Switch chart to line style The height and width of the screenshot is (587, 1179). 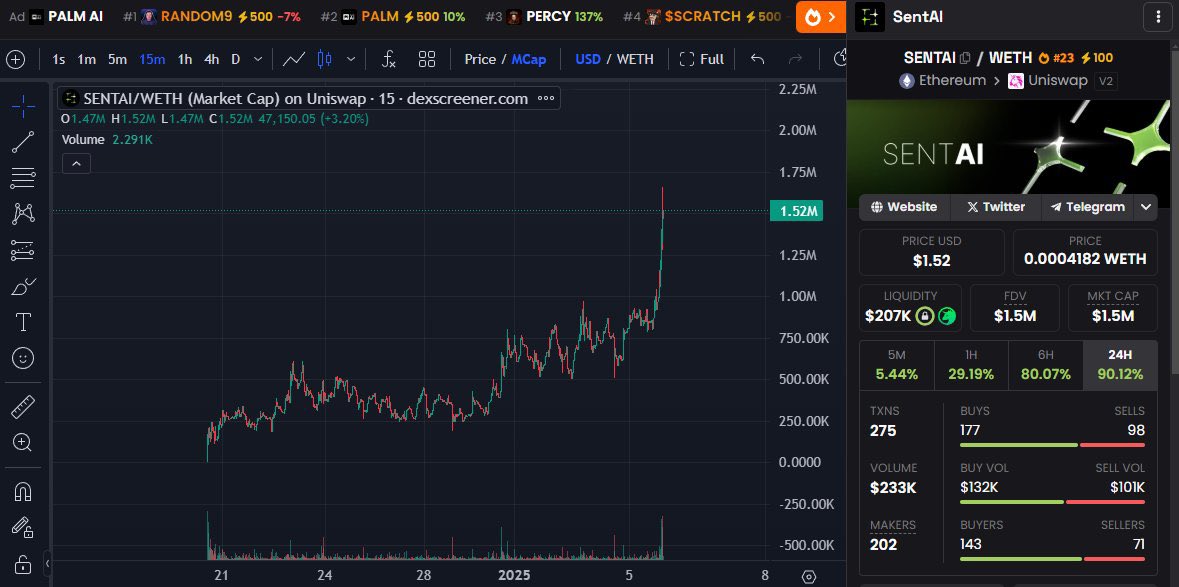pos(293,59)
